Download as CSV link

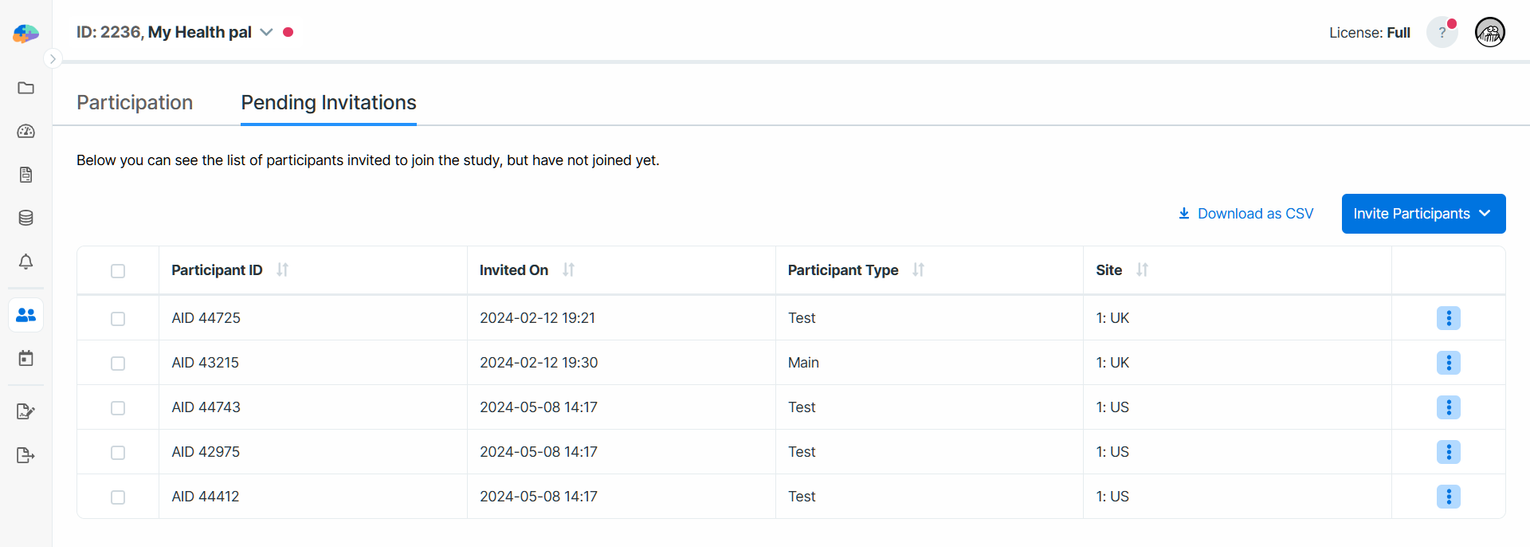coord(1246,213)
